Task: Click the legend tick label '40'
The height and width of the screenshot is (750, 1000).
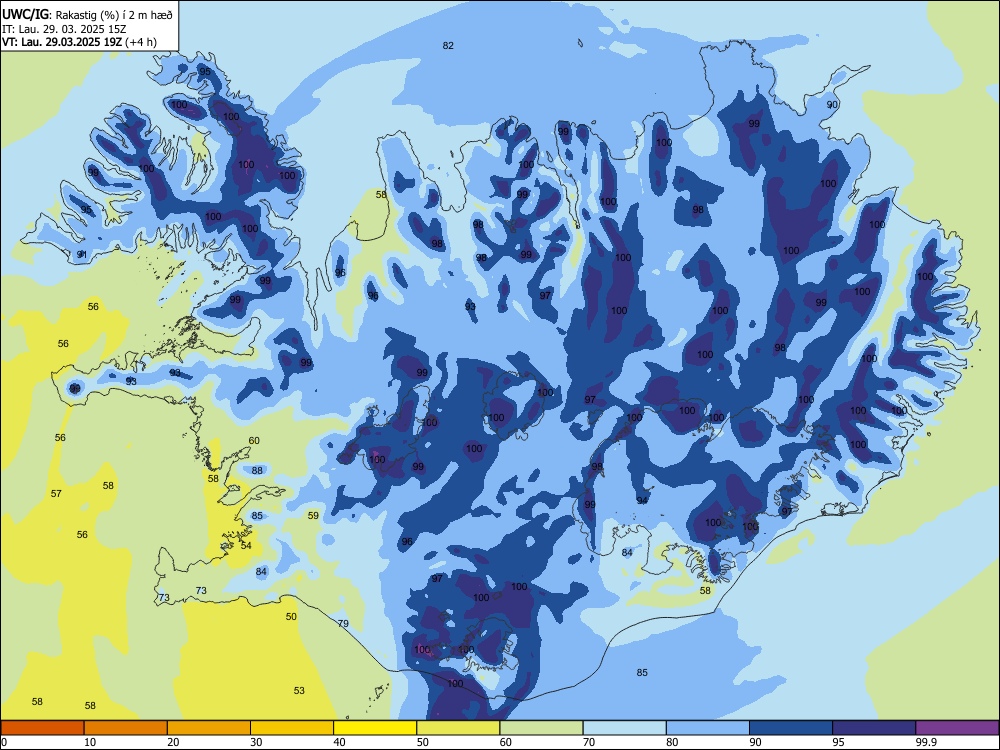Action: (x=339, y=742)
